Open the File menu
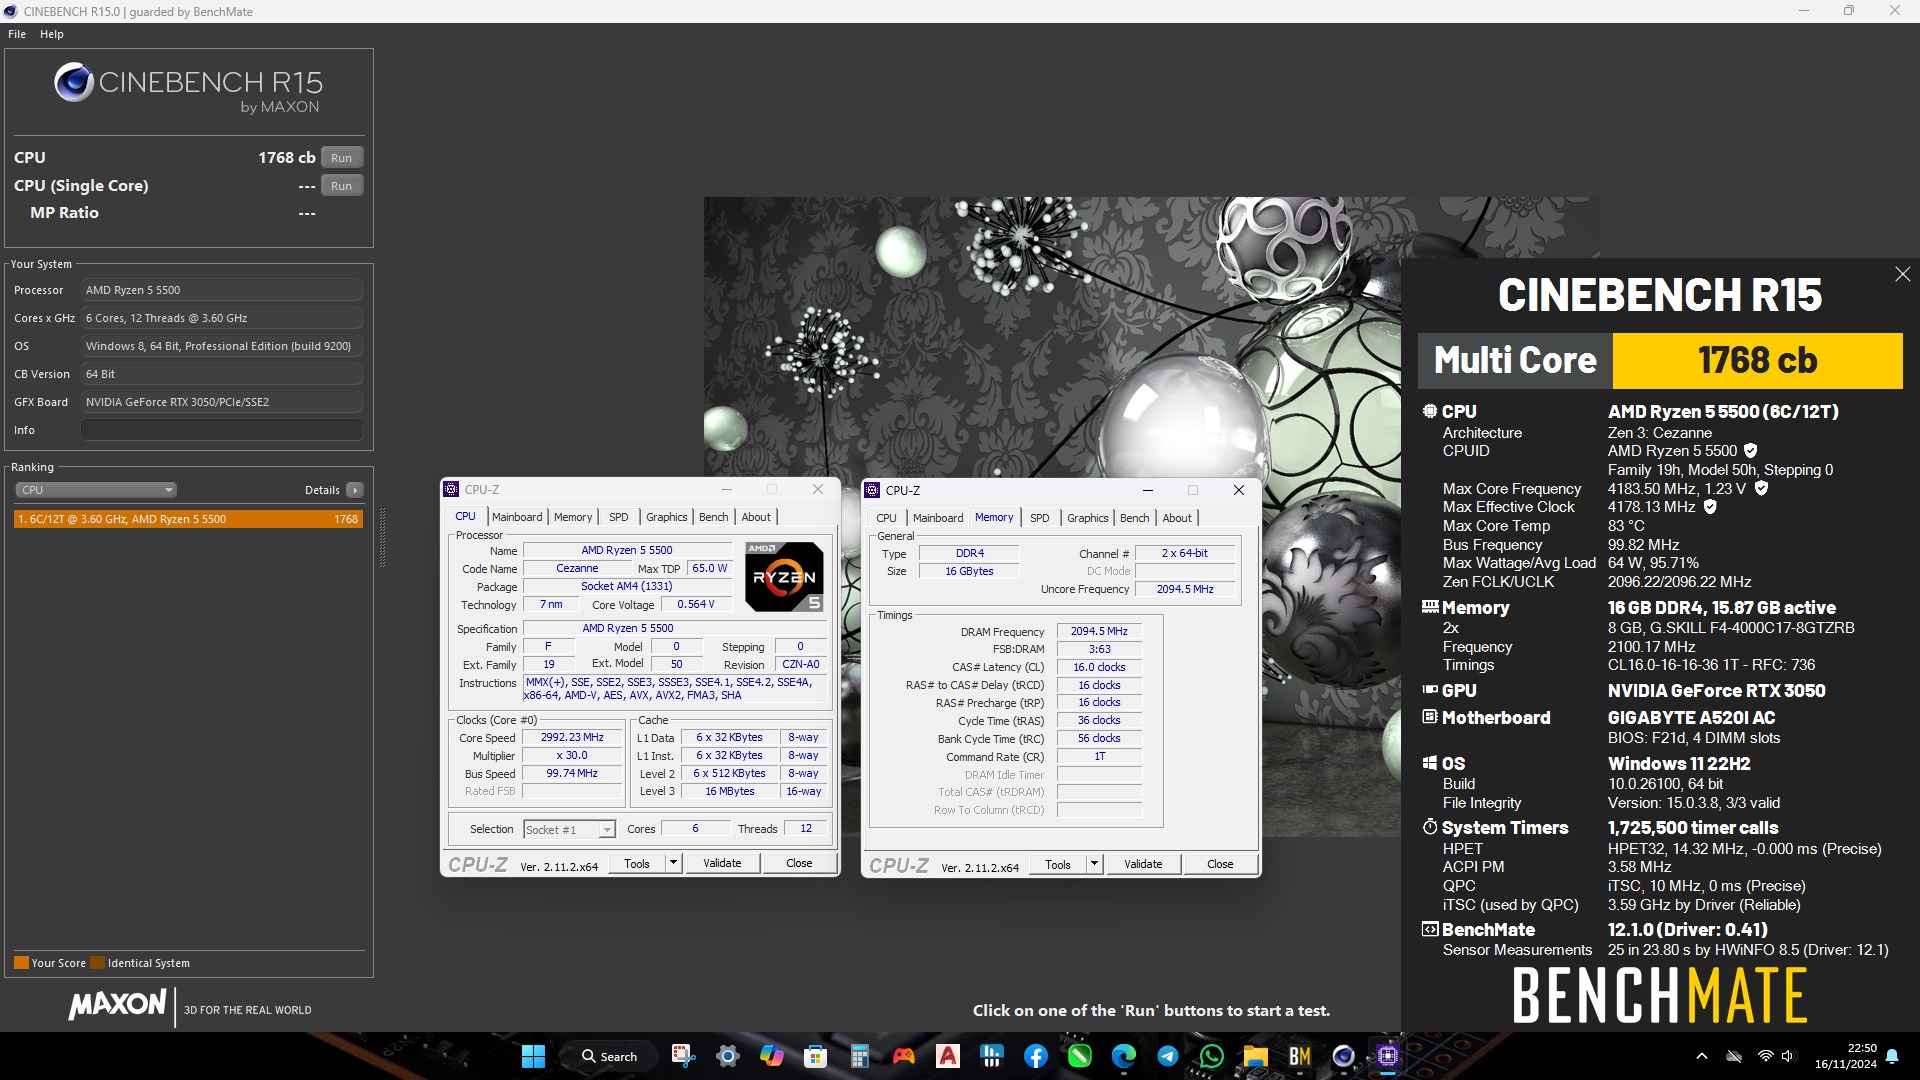 (17, 34)
